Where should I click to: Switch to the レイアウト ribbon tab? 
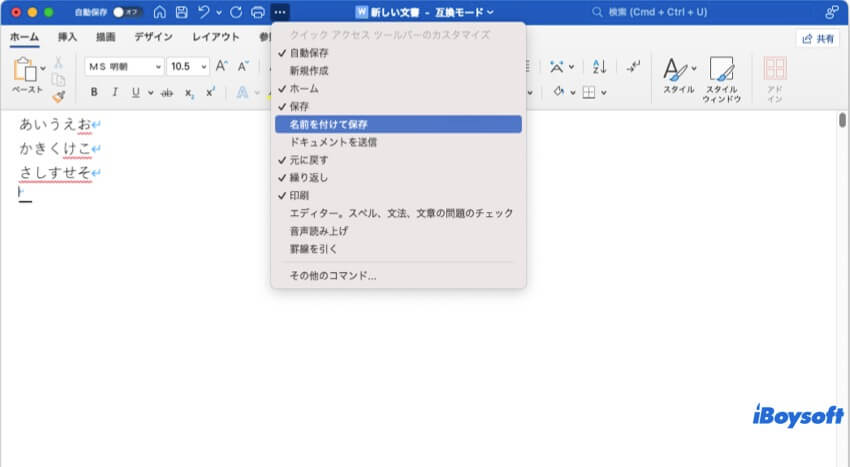point(215,37)
